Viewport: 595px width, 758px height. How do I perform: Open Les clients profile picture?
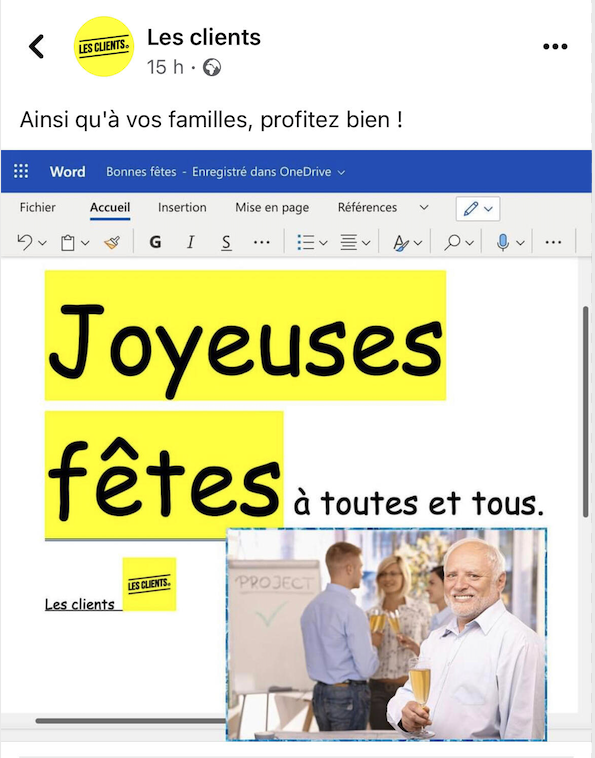[x=104, y=46]
